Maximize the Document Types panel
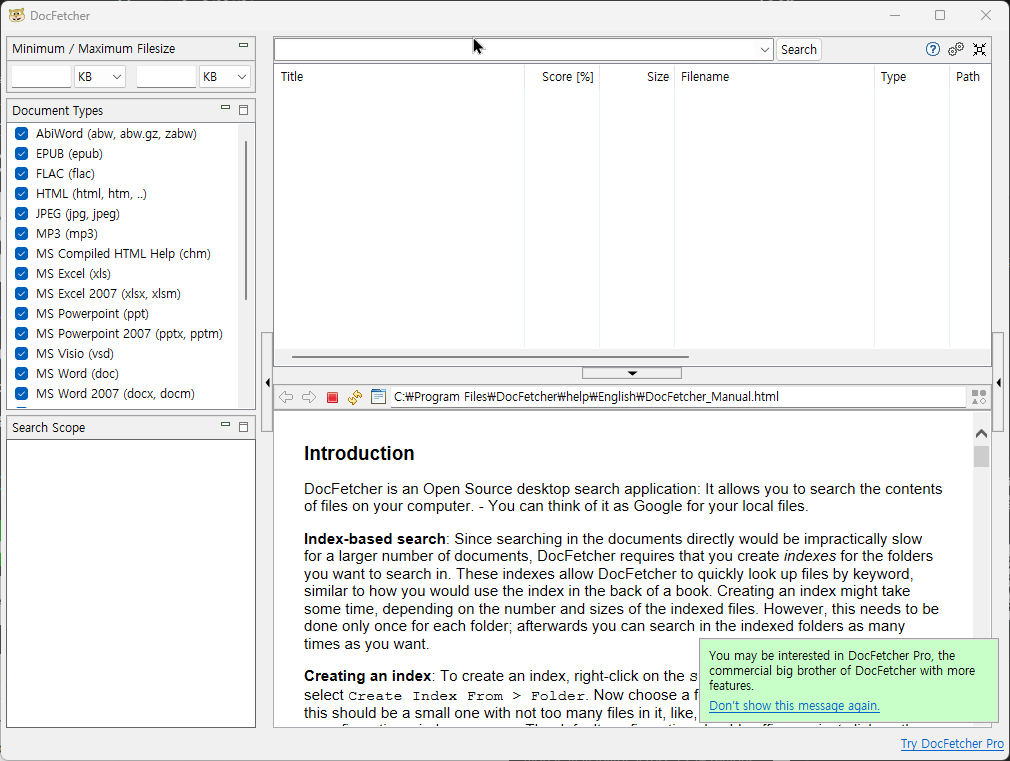Screen dimensions: 1010x761 click(243, 110)
